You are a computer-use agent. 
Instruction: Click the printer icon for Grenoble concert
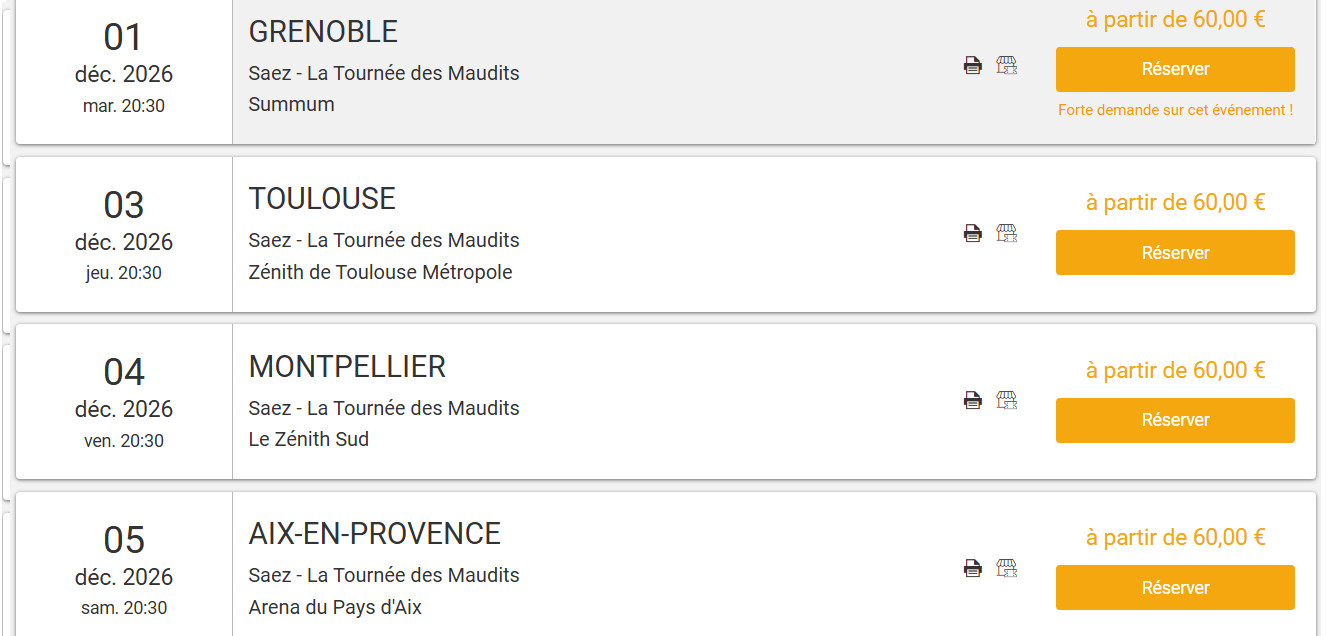(x=972, y=66)
